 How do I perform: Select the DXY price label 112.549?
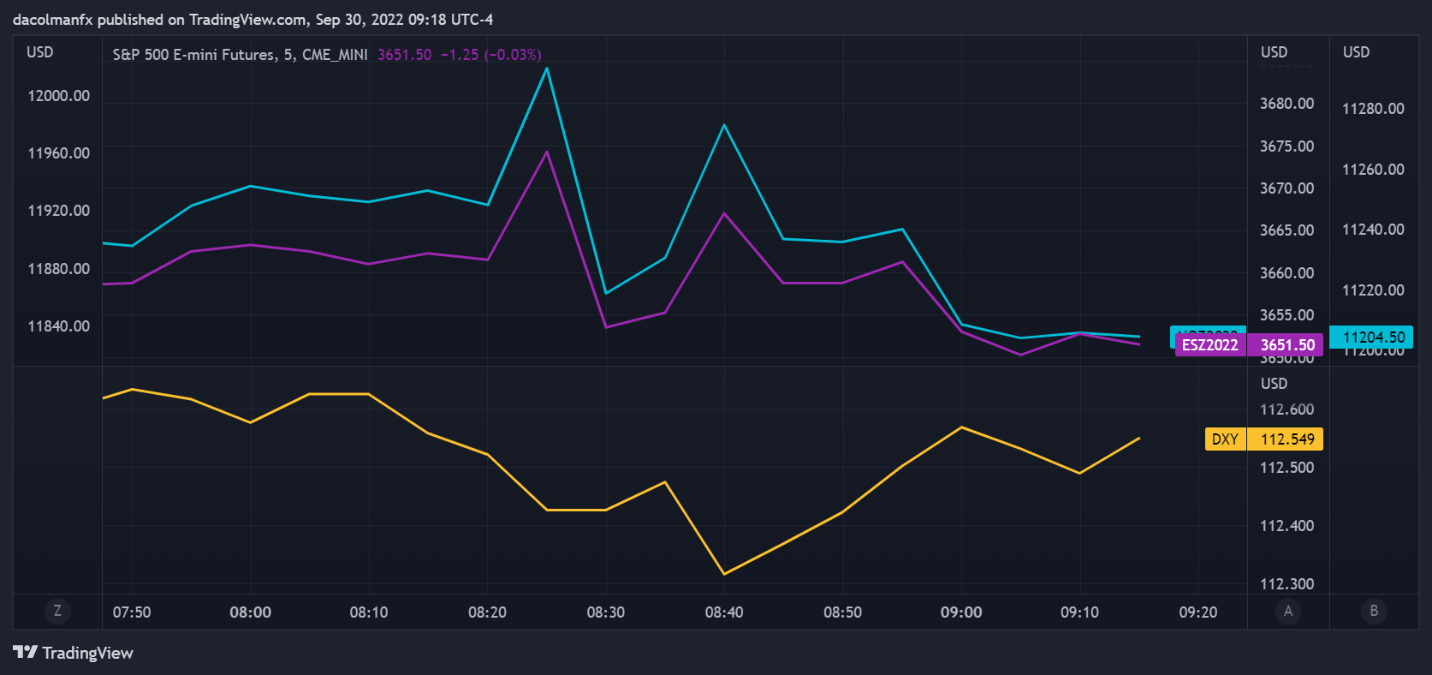coord(1264,439)
